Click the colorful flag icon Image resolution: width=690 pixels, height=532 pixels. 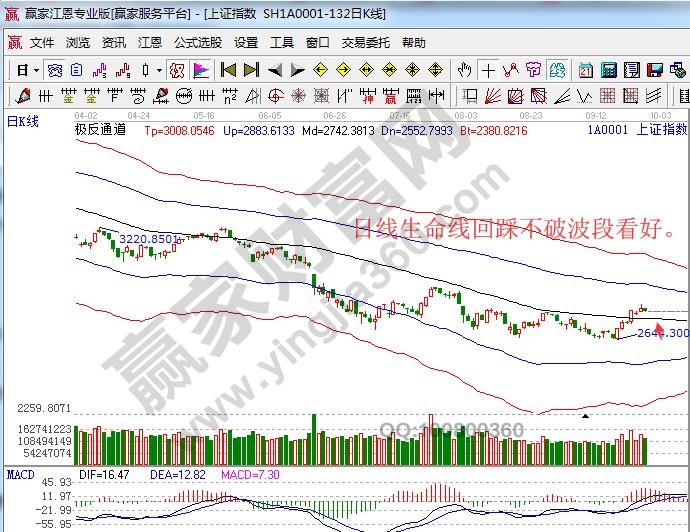(201, 70)
